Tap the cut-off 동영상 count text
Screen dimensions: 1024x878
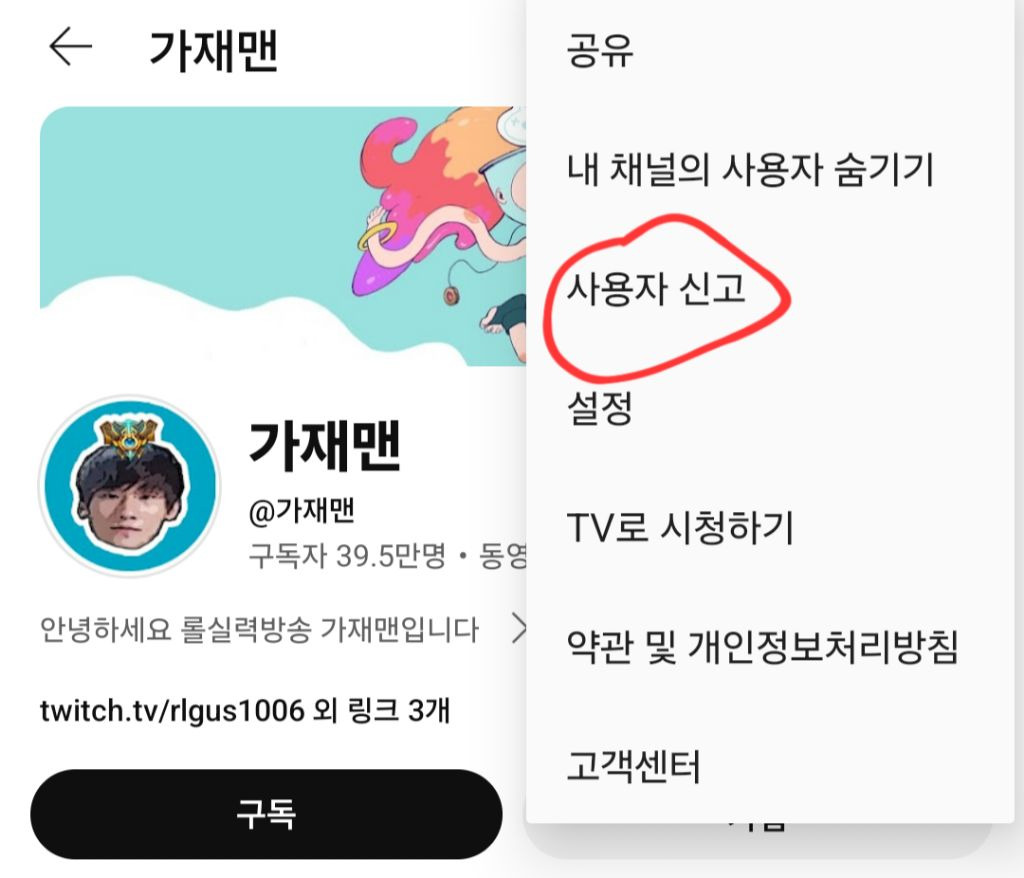coord(503,556)
